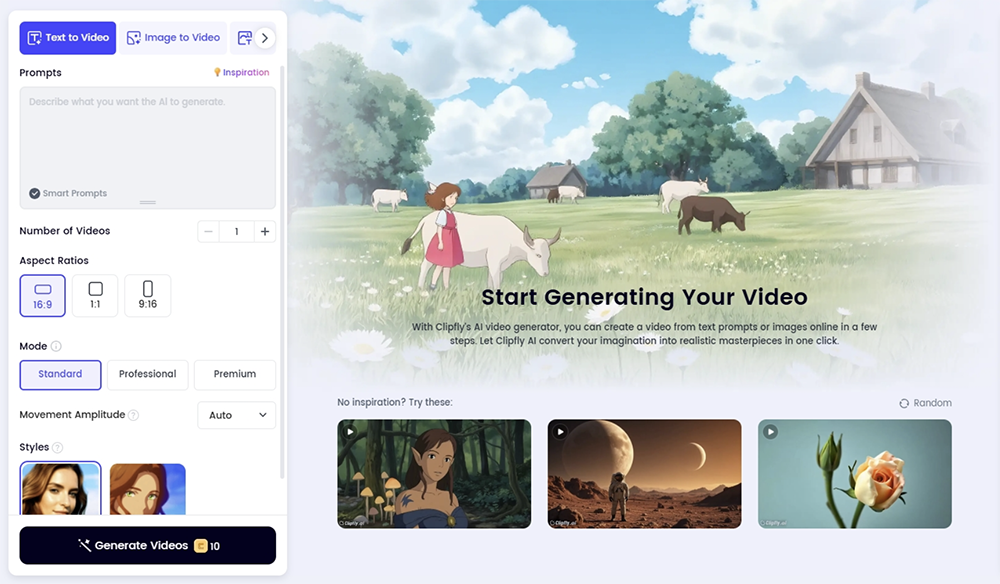Toggle the Smart Prompts checkbox

pyautogui.click(x=34, y=193)
